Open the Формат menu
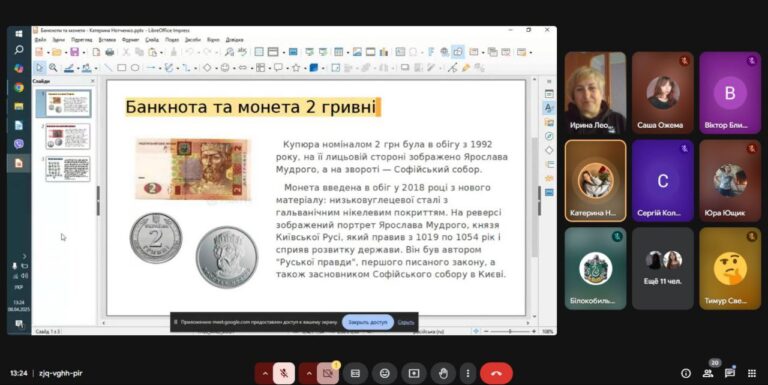Viewport: 768px width, 385px height. coord(131,40)
